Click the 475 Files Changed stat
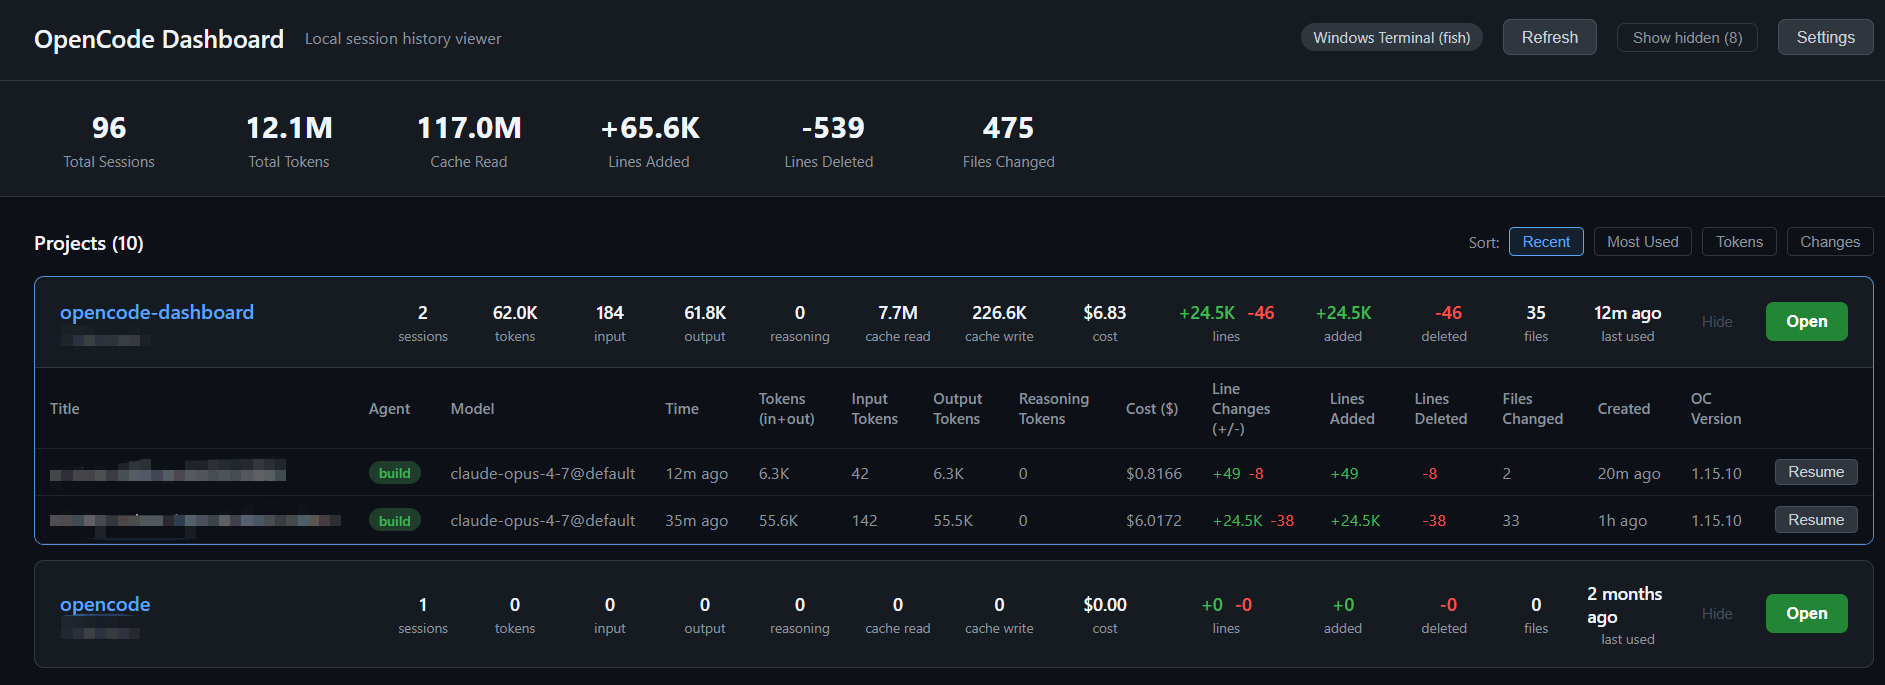 coord(1008,141)
